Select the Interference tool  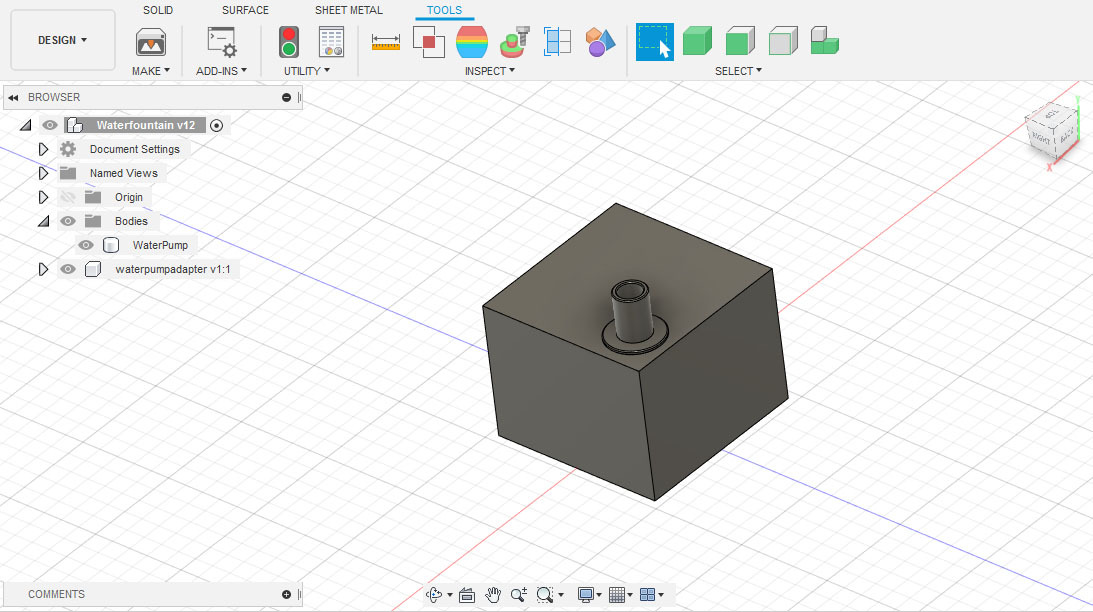tap(429, 43)
